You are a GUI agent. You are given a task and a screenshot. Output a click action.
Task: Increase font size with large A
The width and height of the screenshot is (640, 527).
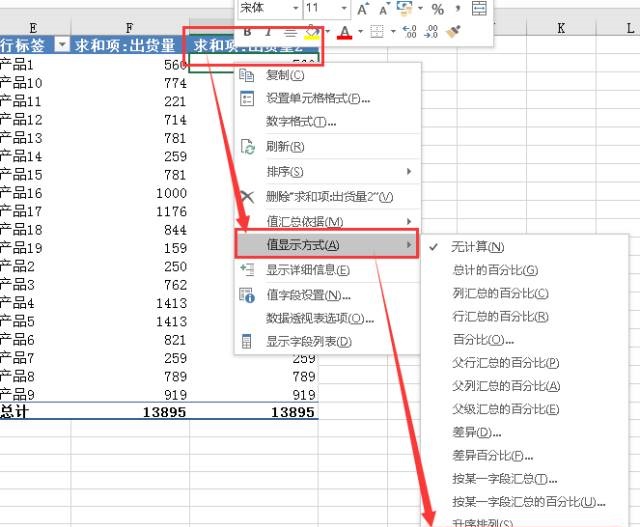(362, 9)
